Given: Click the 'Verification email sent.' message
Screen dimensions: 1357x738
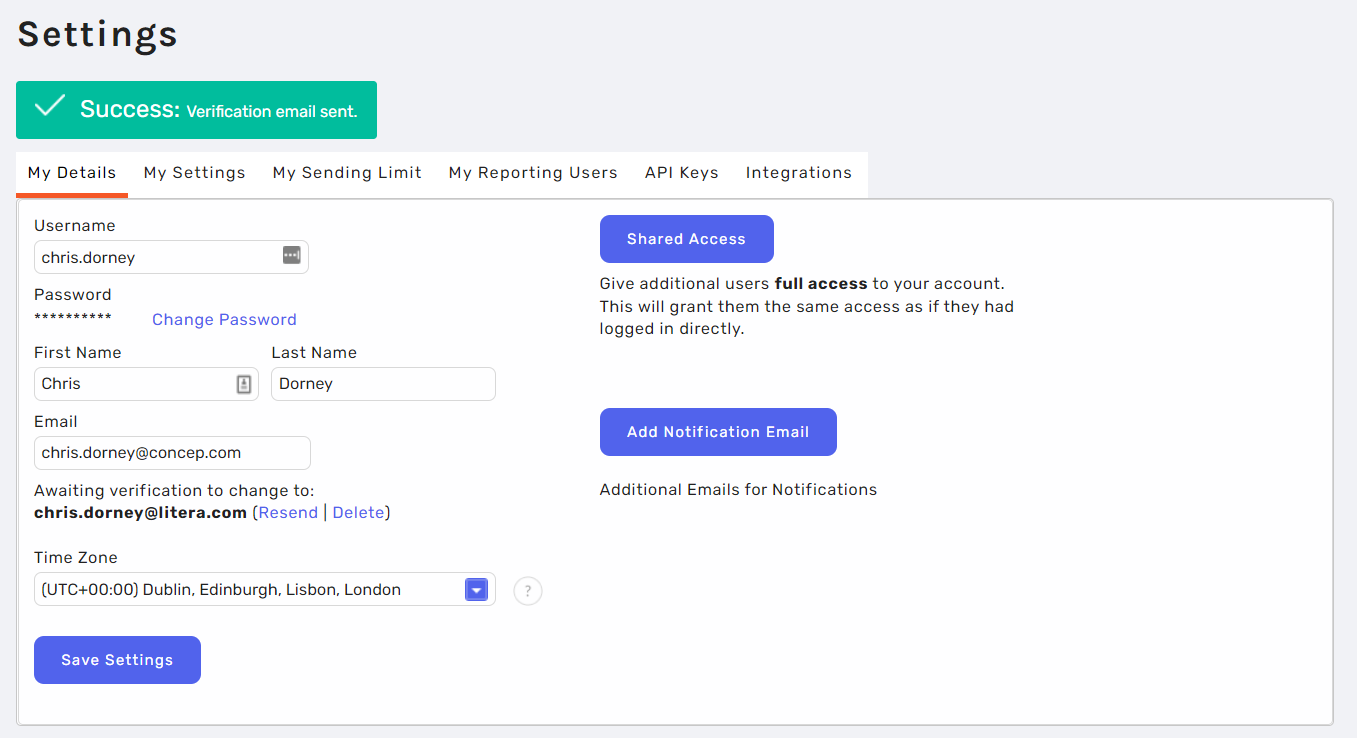Looking at the screenshot, I should click(x=272, y=112).
